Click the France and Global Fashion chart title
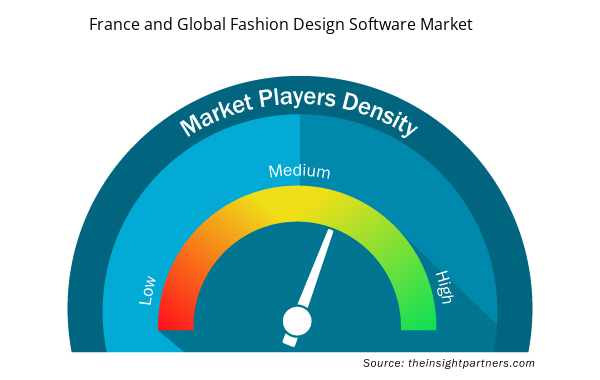The image size is (600, 380). 281,24
